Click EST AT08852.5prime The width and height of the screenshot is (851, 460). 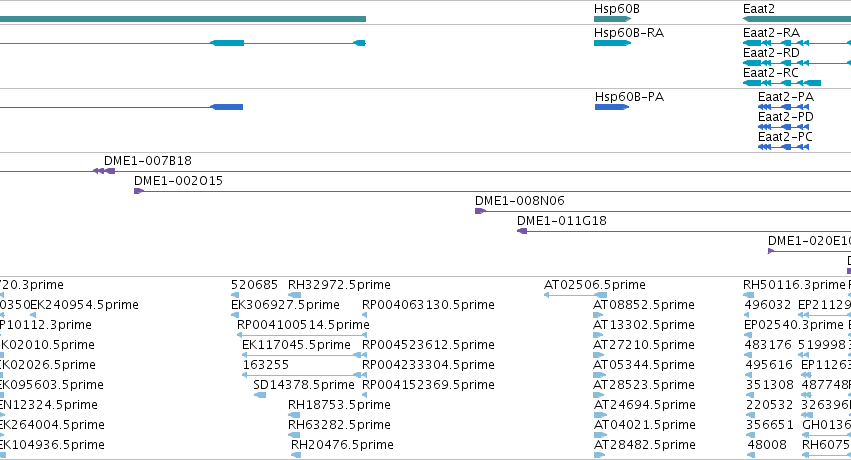[644, 305]
